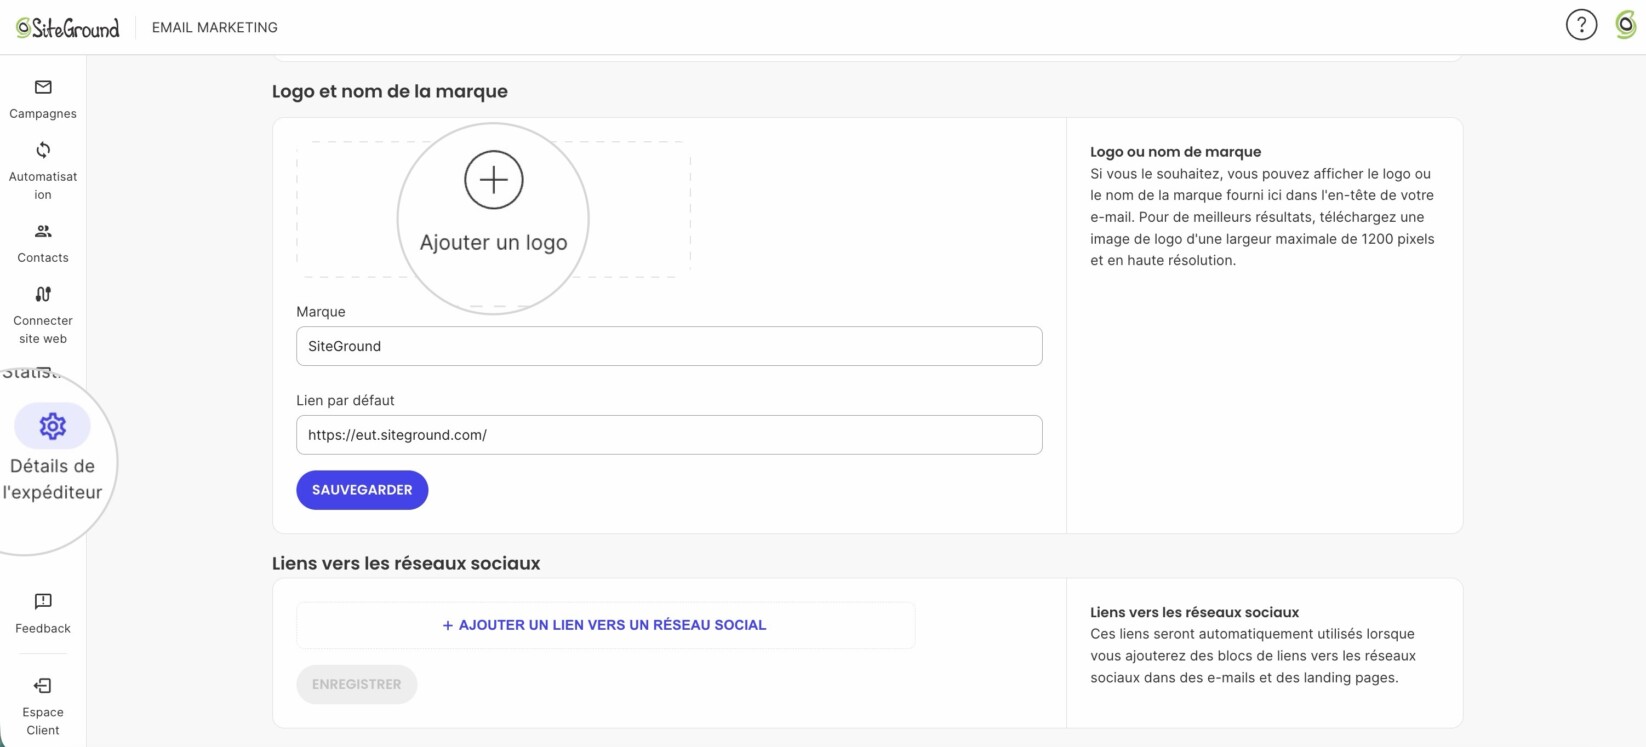Click the EMAIL MARKETING header text
The width and height of the screenshot is (1646, 747).
tap(215, 27)
